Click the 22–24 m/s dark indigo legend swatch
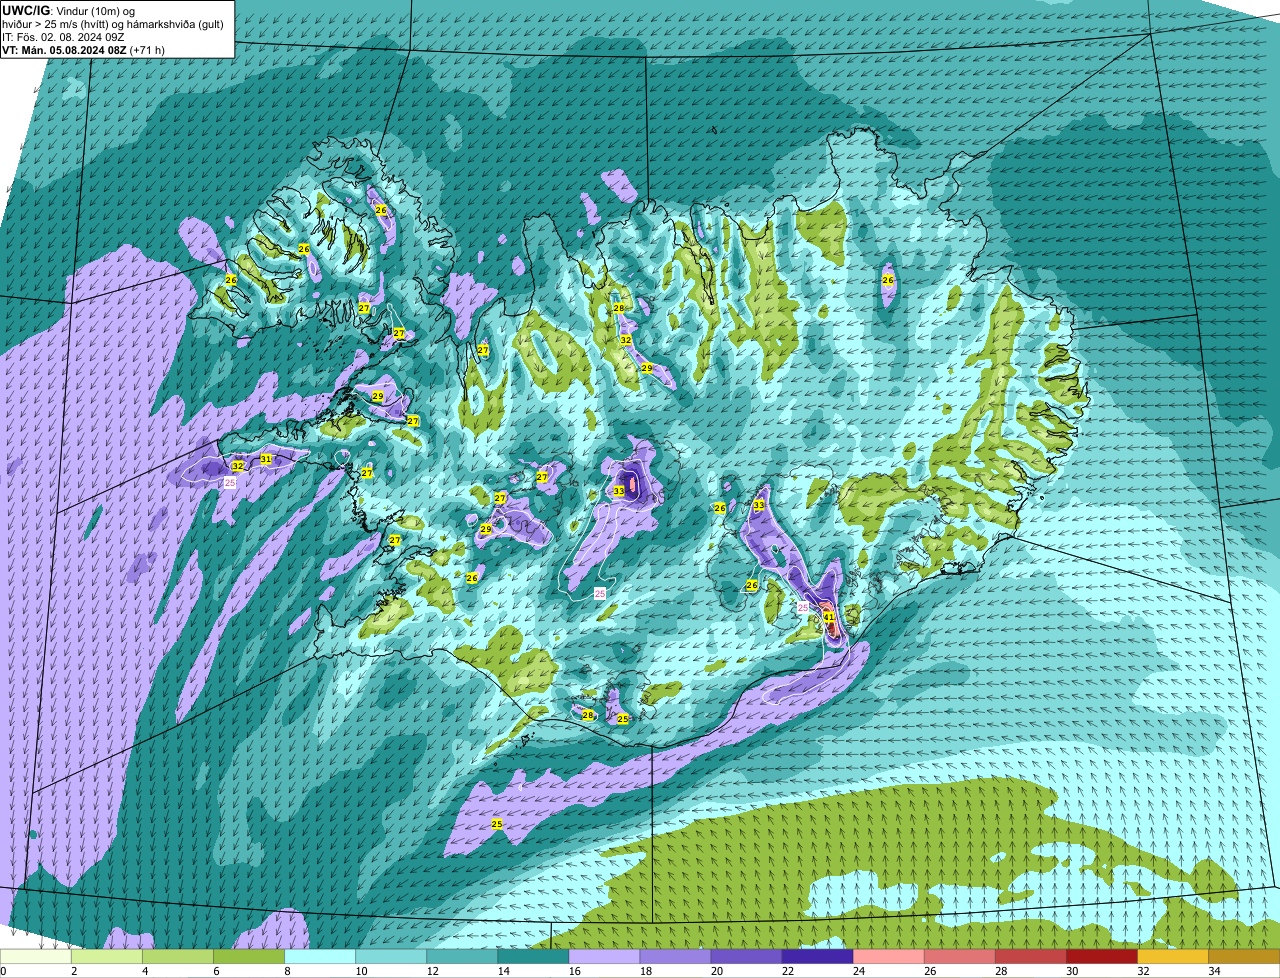This screenshot has width=1280, height=978. coord(817,957)
